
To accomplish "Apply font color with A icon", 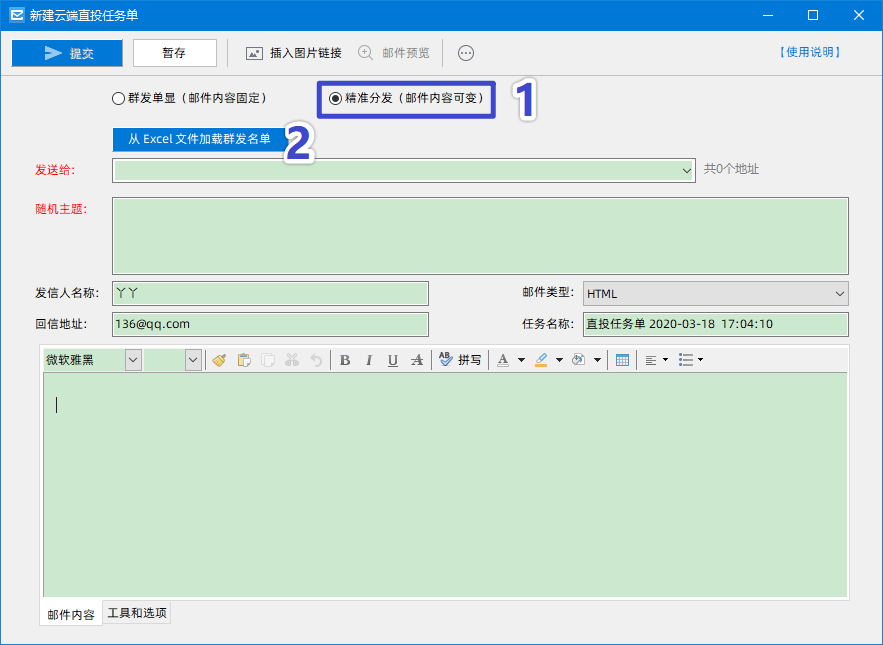I will click(503, 360).
